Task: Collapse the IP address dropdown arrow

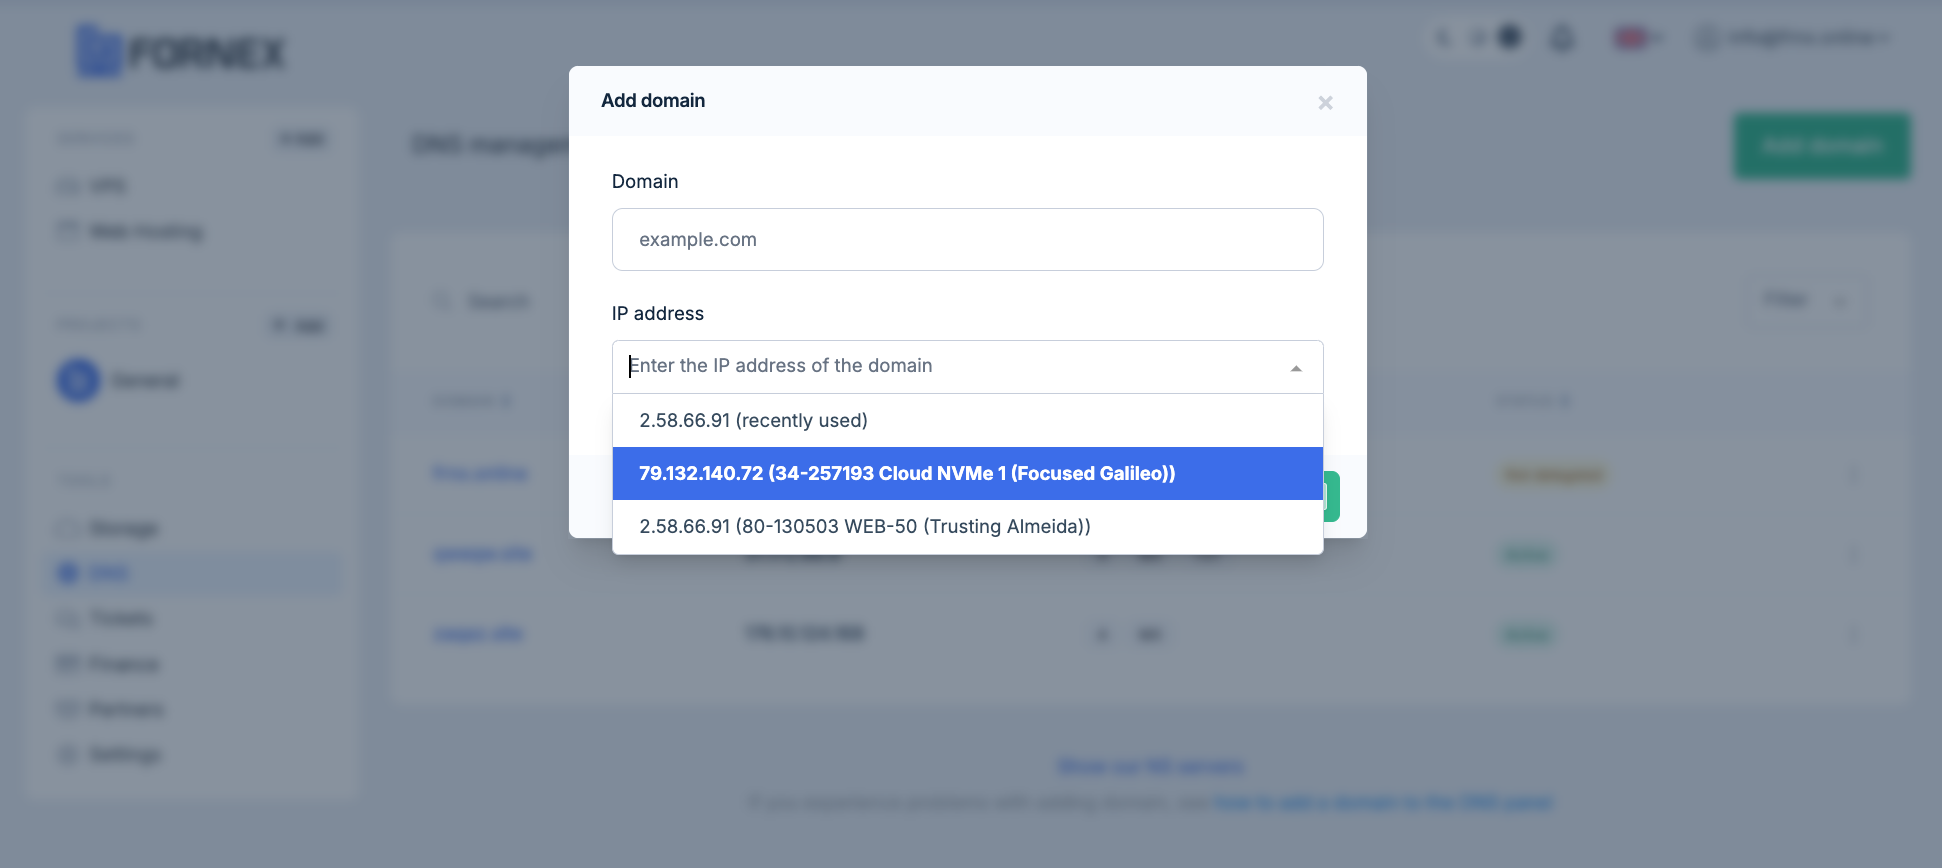Action: point(1296,368)
